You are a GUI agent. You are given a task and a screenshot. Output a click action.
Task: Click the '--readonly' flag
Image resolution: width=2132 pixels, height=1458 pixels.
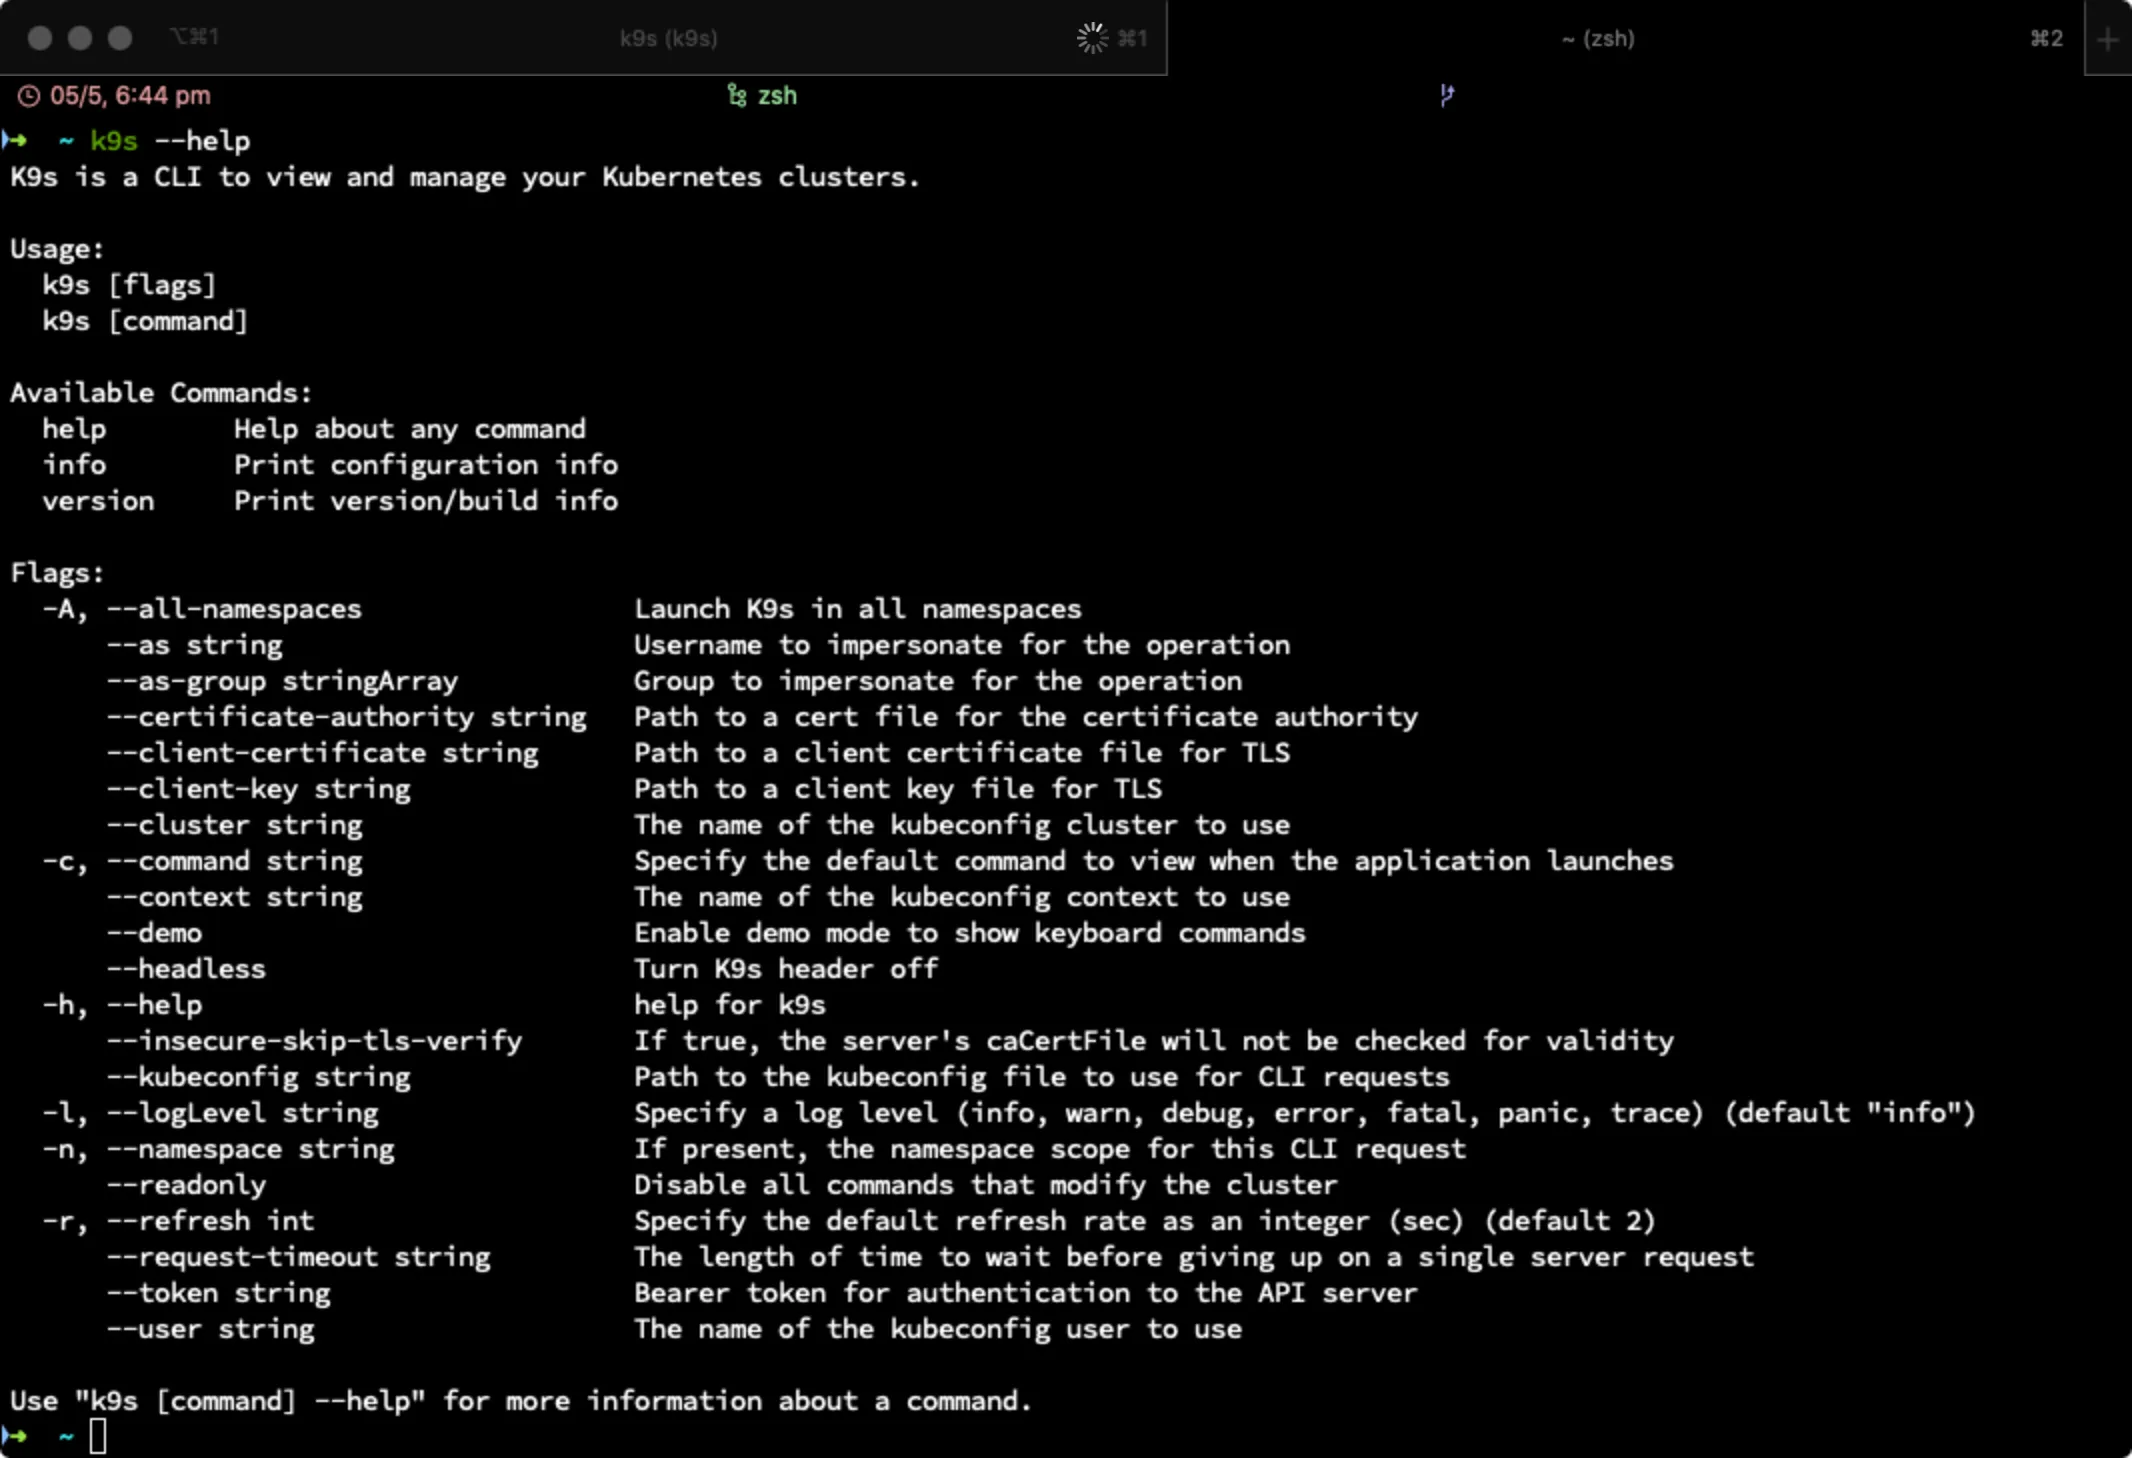186,1185
